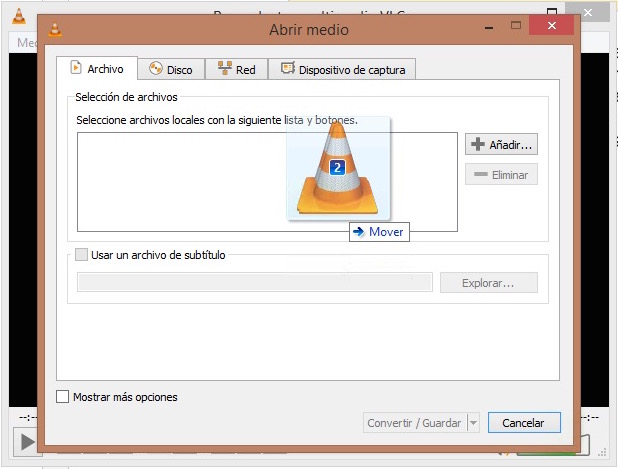The image size is (618, 469).
Task: Click the VLC cone icon in dialog title bar
Action: [x=55, y=30]
